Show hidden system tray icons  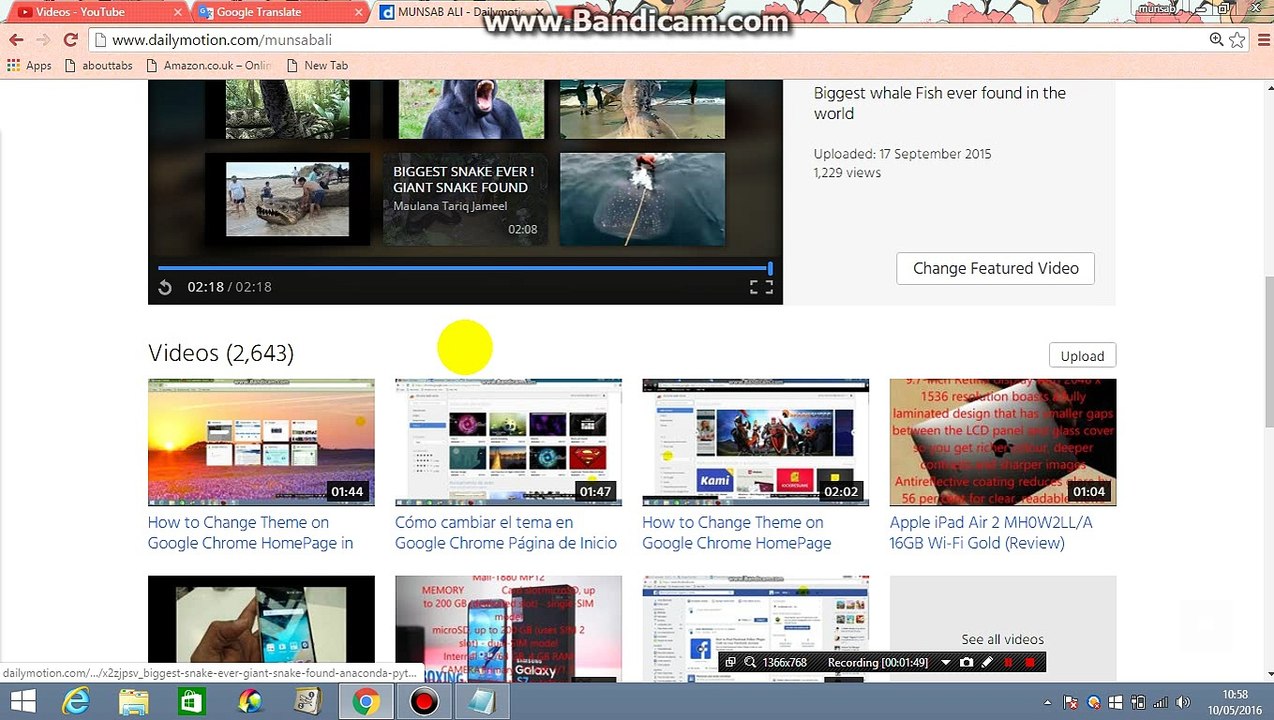coord(1048,702)
